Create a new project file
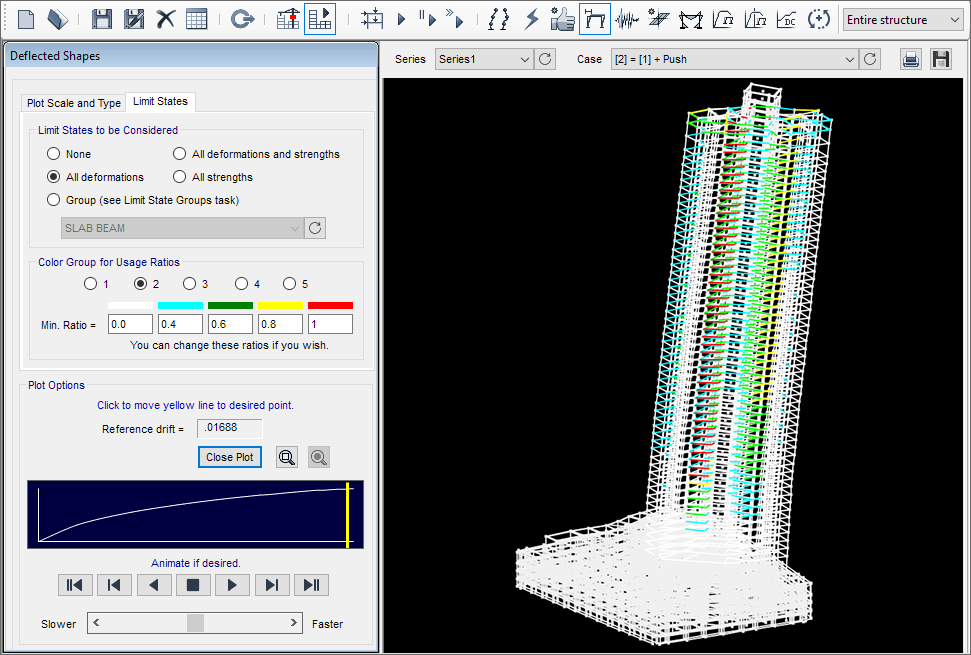Viewport: 971px width, 655px height. pyautogui.click(x=25, y=18)
